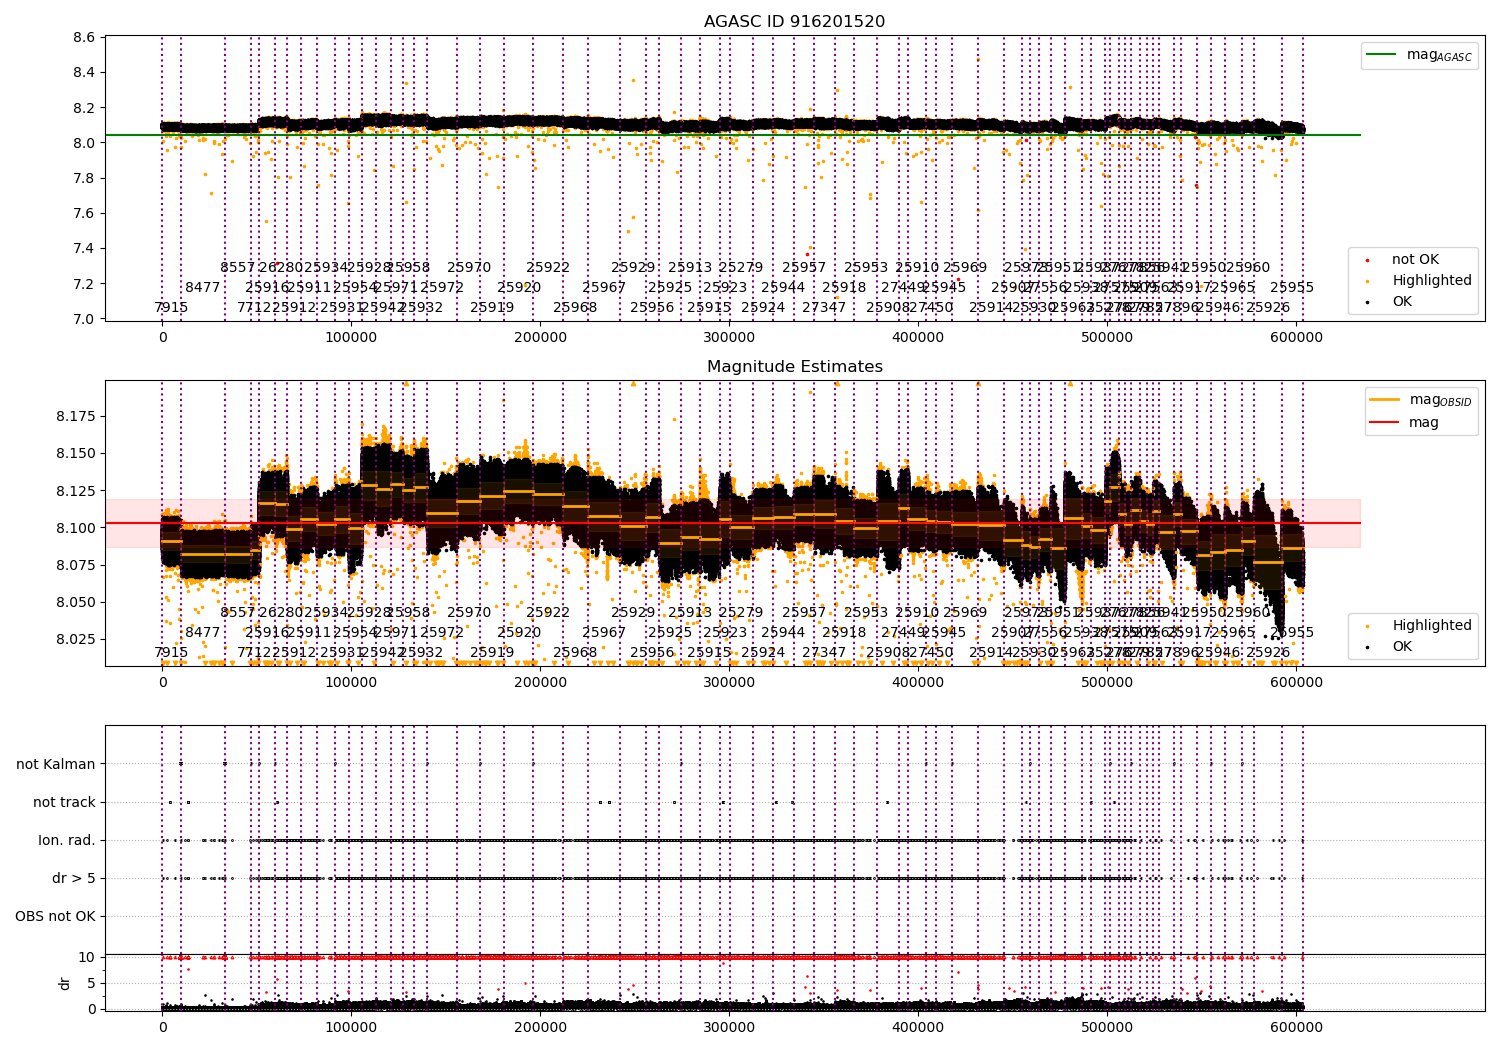Viewport: 1500px width, 1050px height.
Task: Click x-tick 200000 under the middle plot
Action: tap(540, 682)
